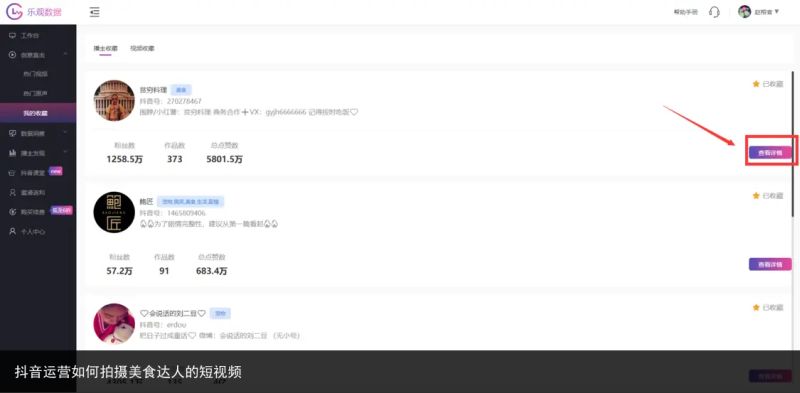
Task: Collapse the sidebar with hamburger icon
Action: coord(94,12)
